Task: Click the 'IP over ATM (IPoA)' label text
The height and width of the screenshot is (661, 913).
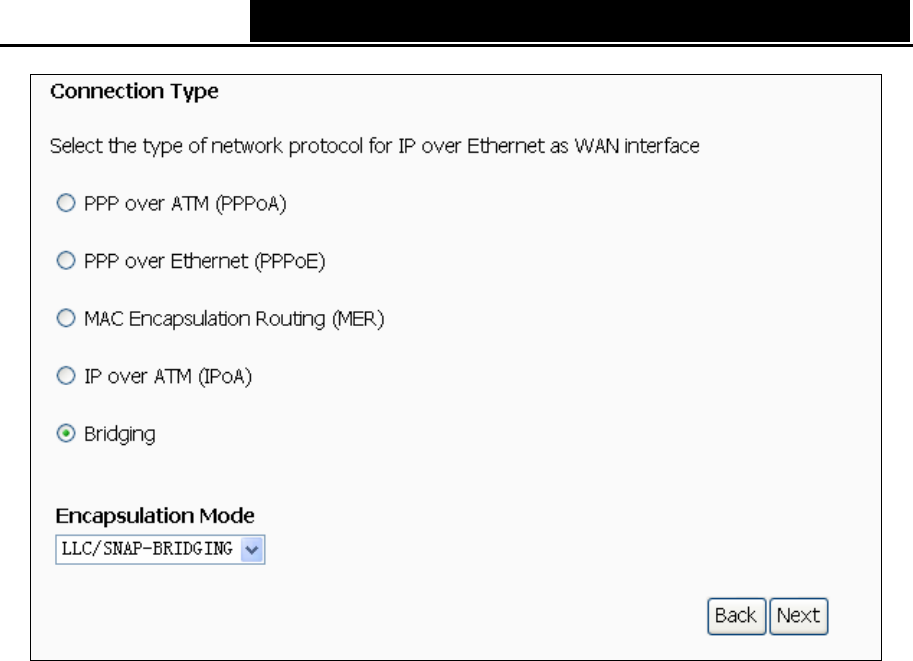Action: pos(168,376)
